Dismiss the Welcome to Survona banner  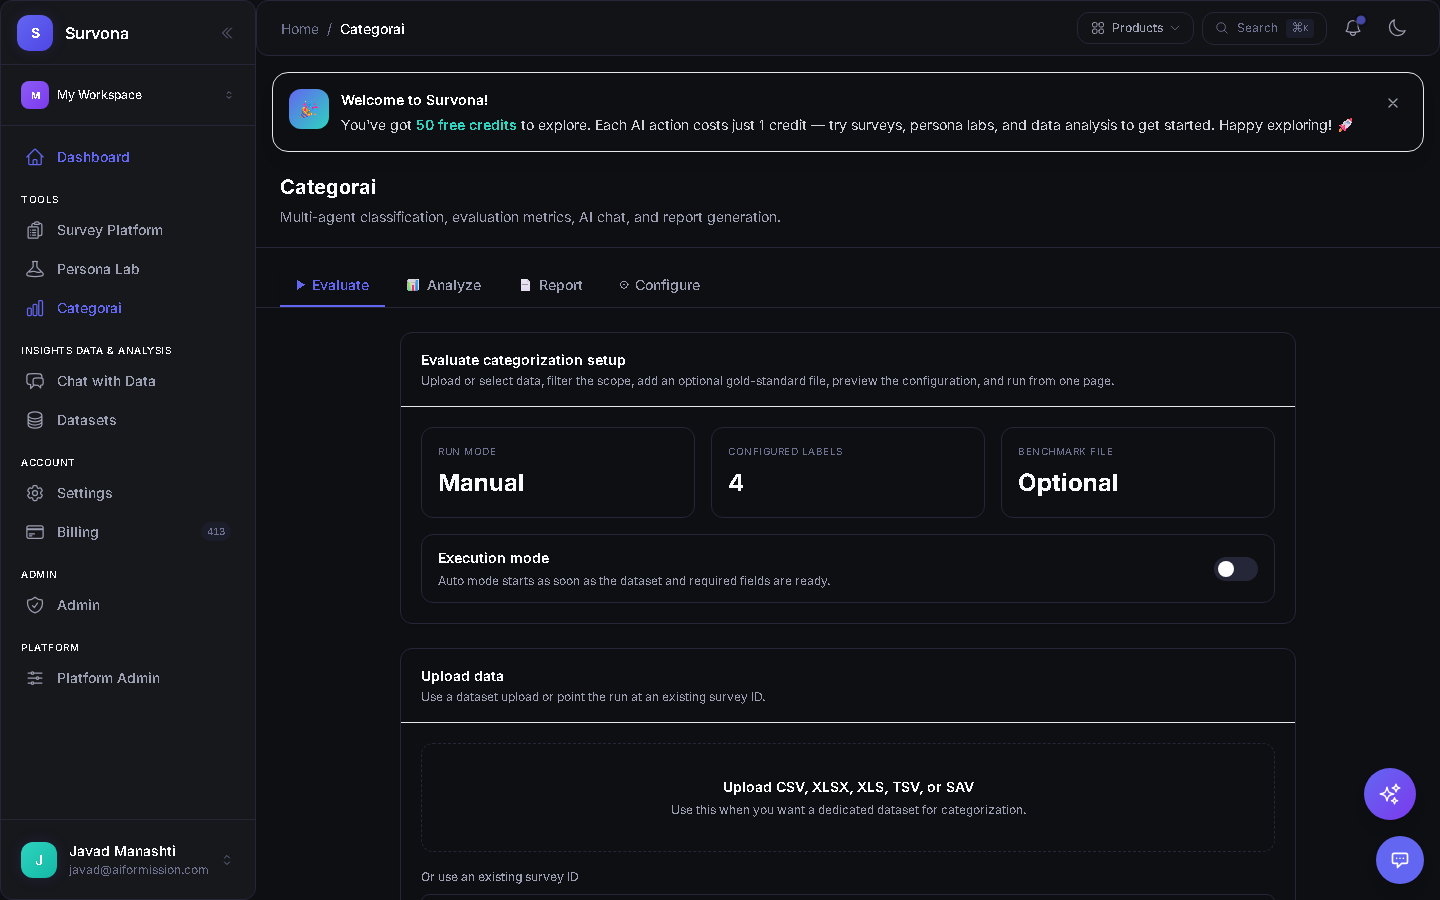click(x=1392, y=102)
